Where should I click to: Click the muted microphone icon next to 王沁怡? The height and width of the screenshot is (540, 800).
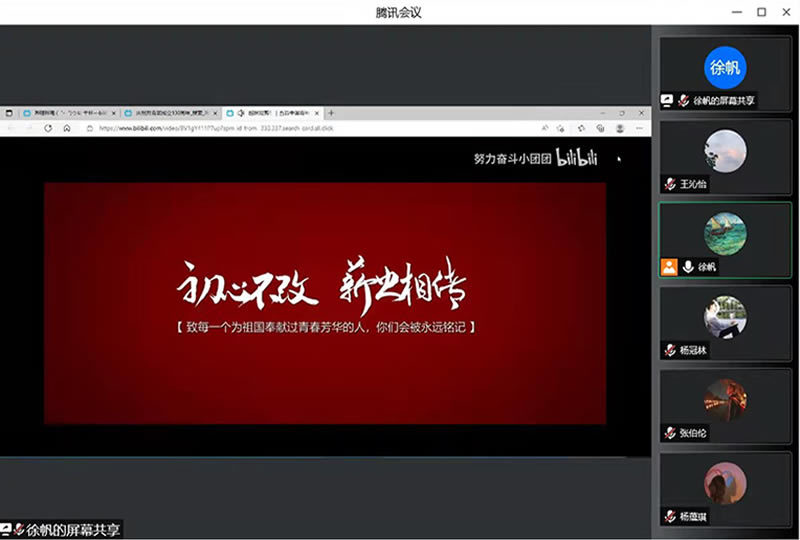[x=670, y=184]
